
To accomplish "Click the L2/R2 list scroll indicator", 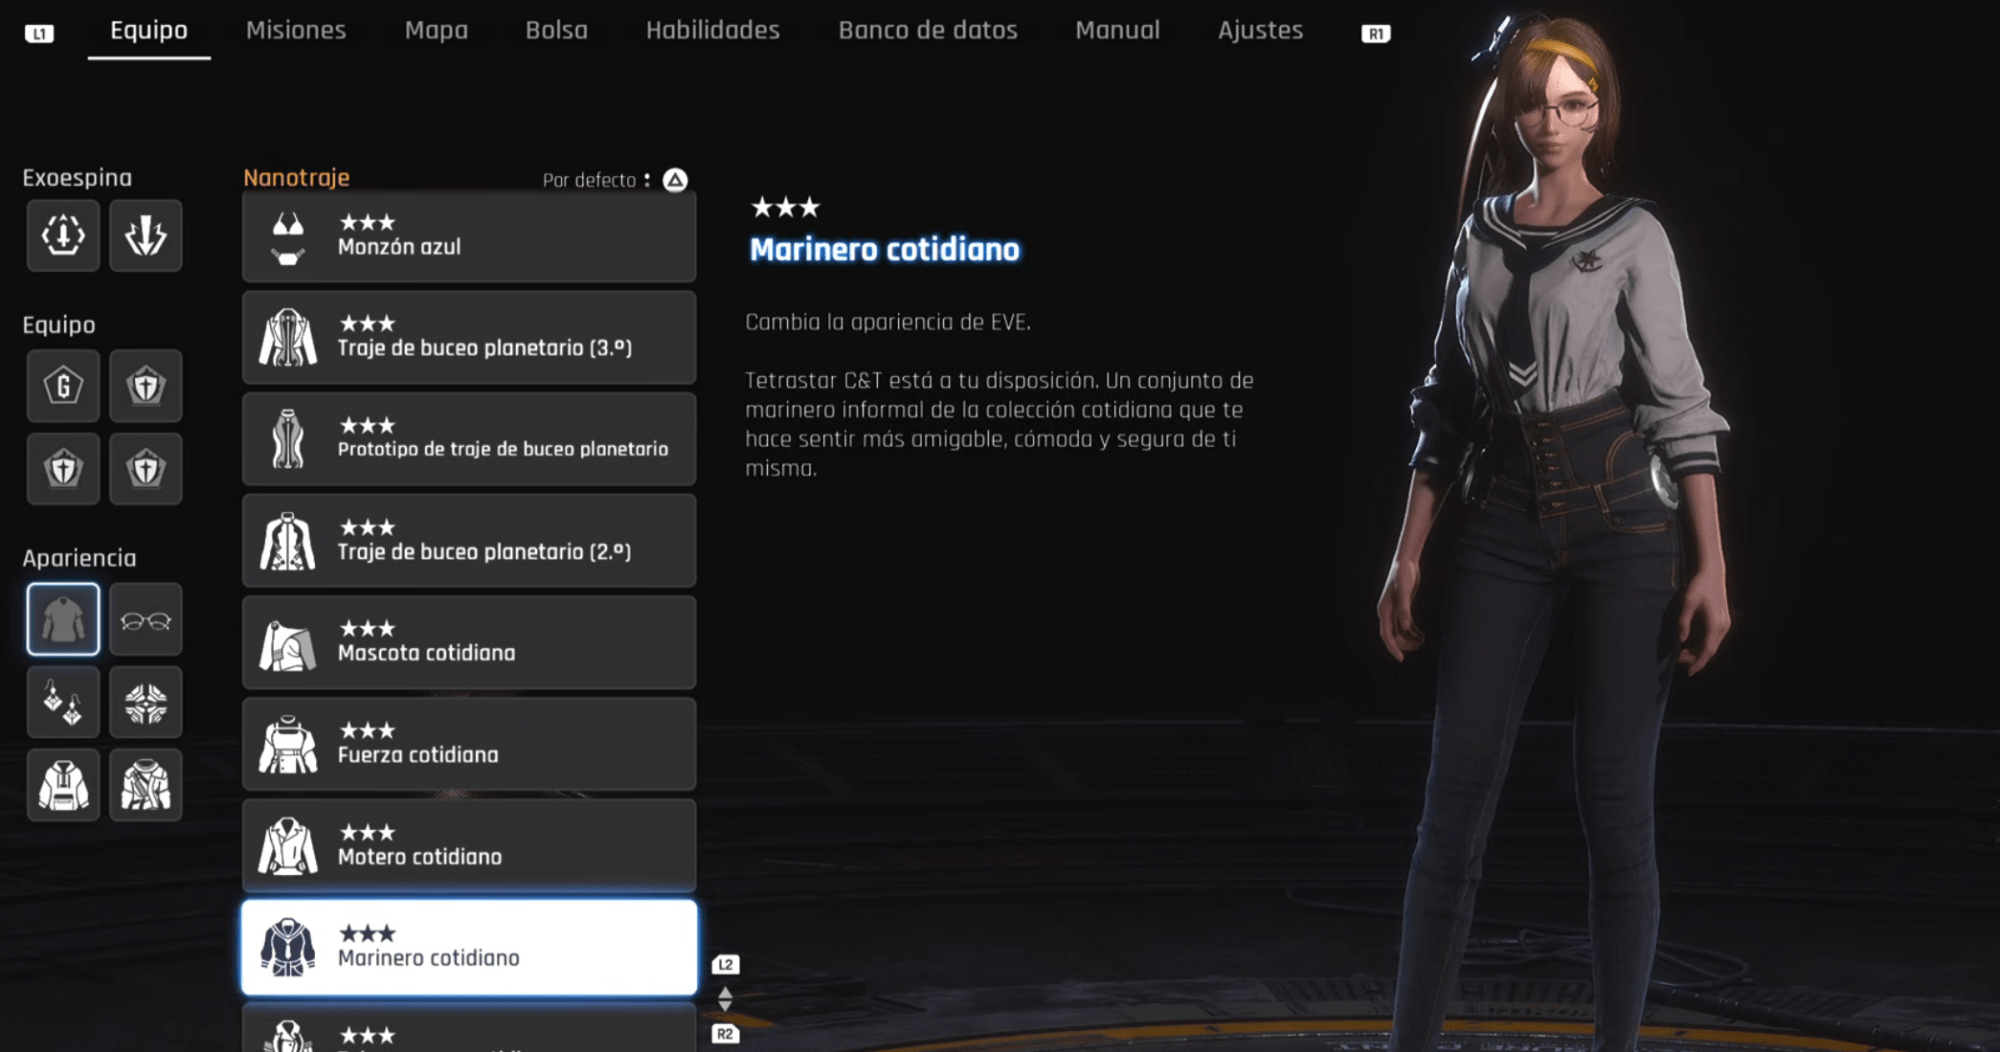I will point(726,999).
